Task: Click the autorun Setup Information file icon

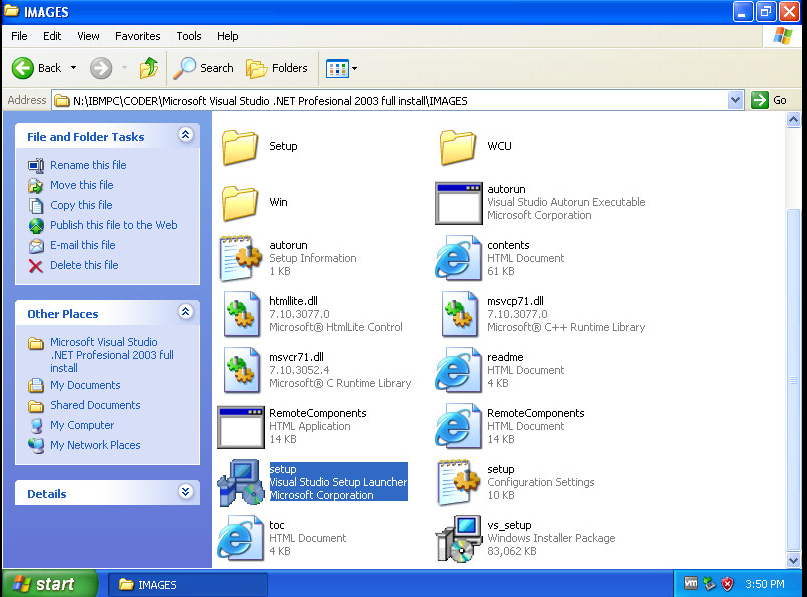Action: (241, 258)
